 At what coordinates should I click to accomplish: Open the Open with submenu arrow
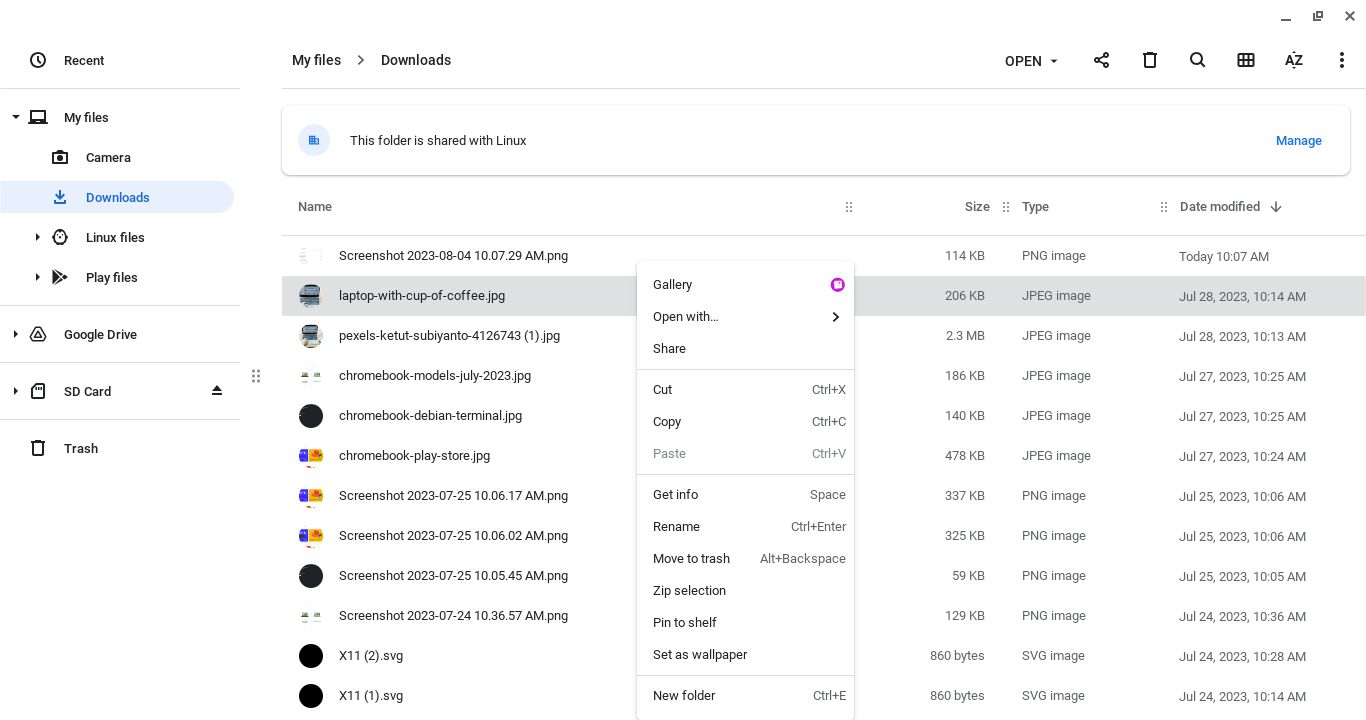835,317
